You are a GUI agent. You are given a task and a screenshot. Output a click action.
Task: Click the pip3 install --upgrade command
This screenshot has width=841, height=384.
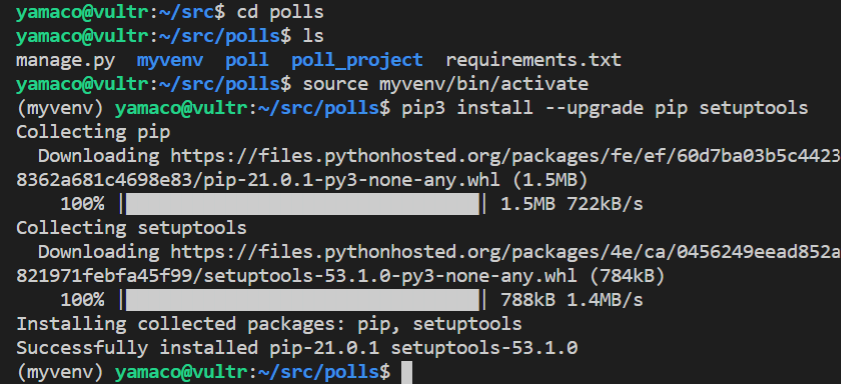pos(604,108)
